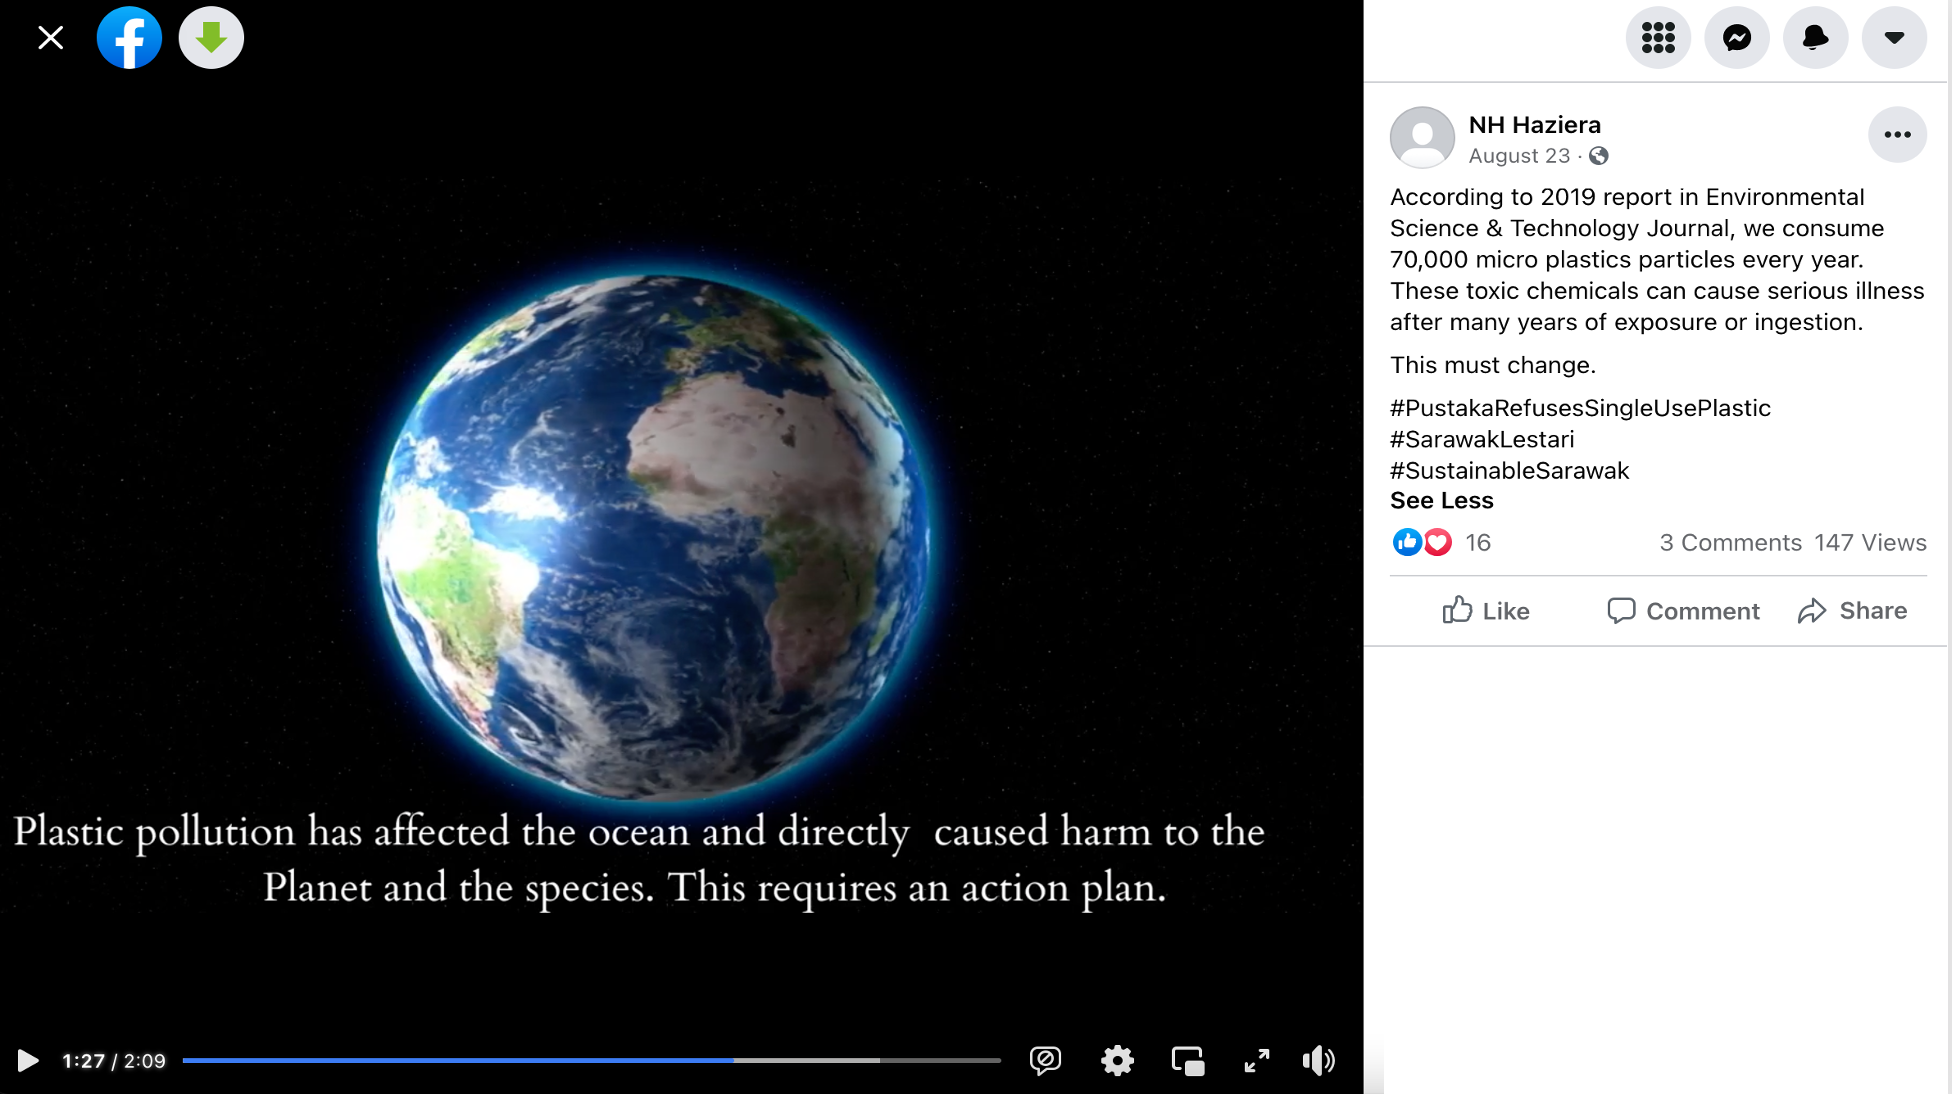This screenshot has height=1094, width=1952.
Task: Open post options three-dot menu
Action: pos(1897,135)
